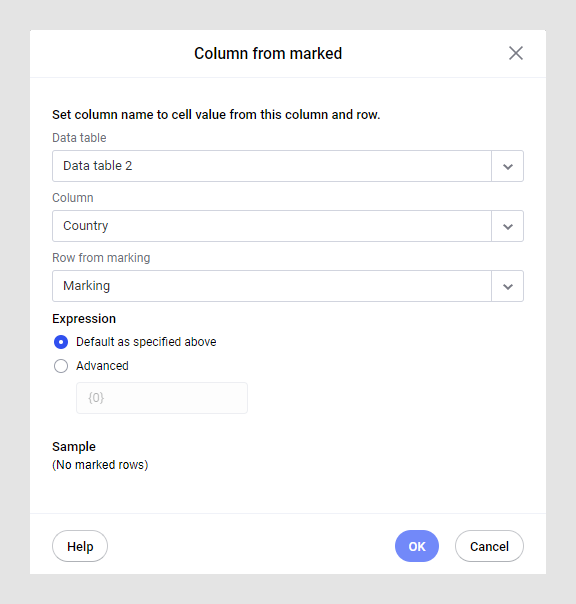This screenshot has width=576, height=604.
Task: Click the Default as specified above label
Action: click(x=146, y=342)
